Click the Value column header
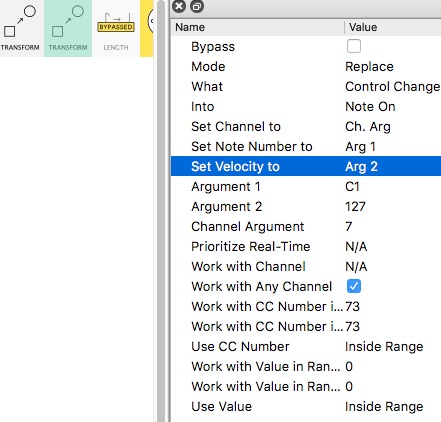The width and height of the screenshot is (441, 422). pos(393,27)
